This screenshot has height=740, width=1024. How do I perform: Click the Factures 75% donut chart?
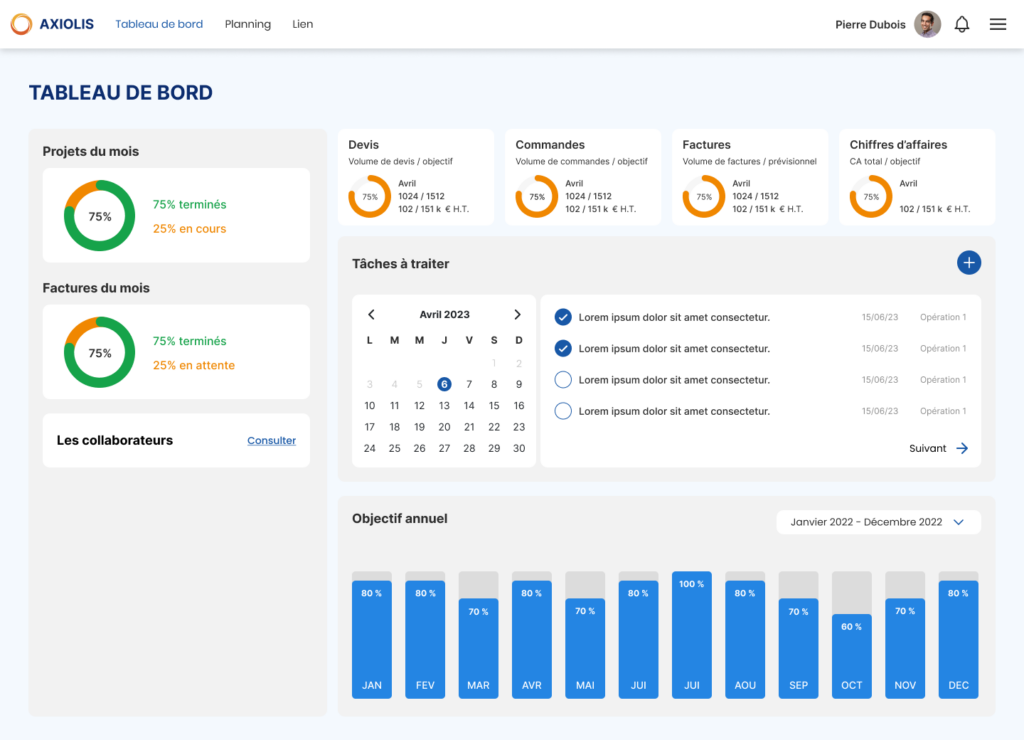[704, 197]
